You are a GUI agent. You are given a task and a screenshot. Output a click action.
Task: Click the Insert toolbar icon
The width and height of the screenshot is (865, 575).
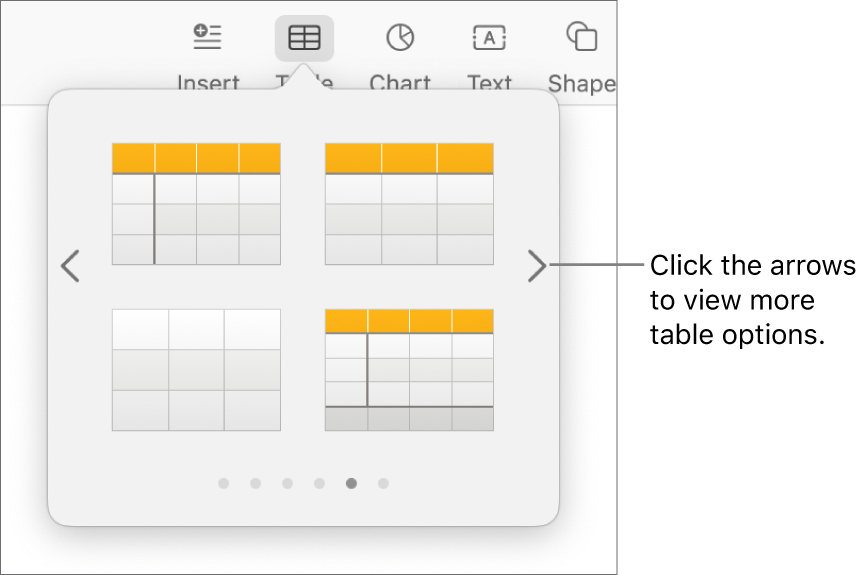click(208, 38)
